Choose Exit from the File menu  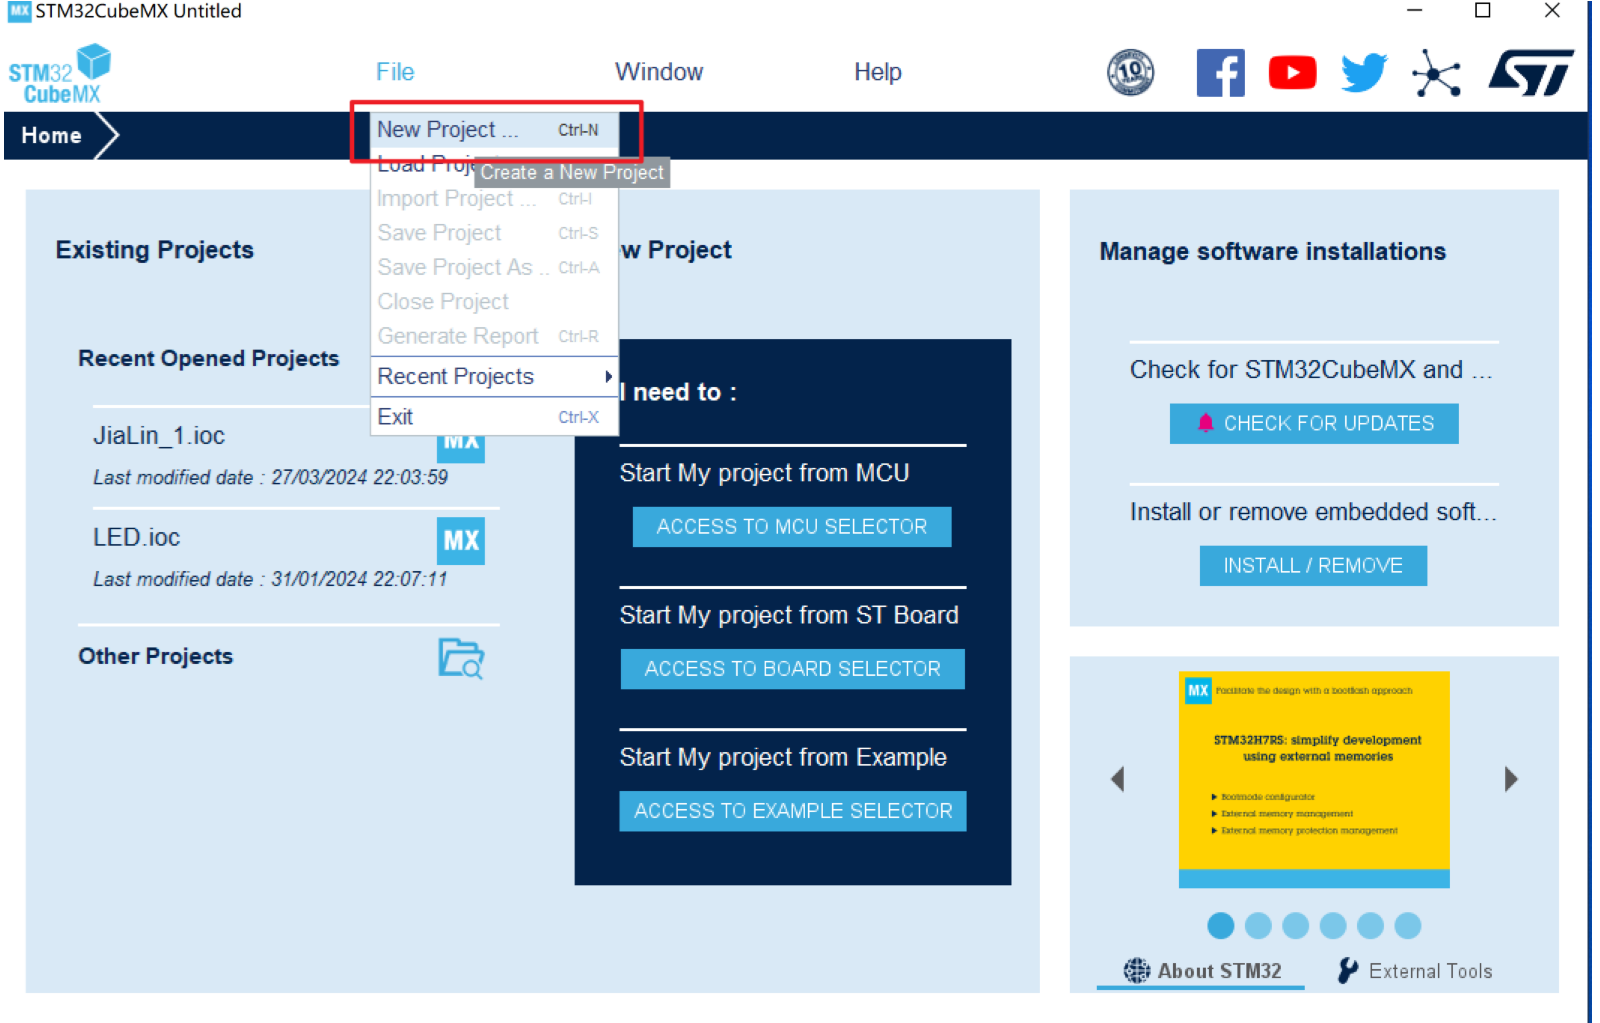(x=494, y=417)
